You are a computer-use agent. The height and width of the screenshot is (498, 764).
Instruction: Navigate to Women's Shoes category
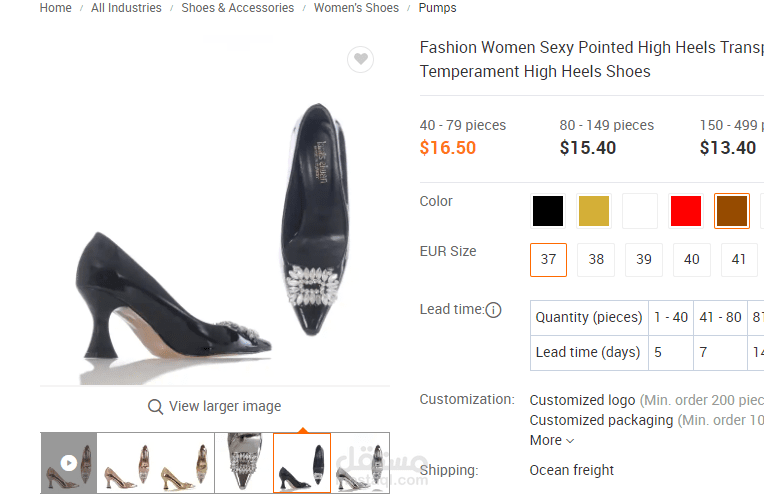tap(356, 8)
